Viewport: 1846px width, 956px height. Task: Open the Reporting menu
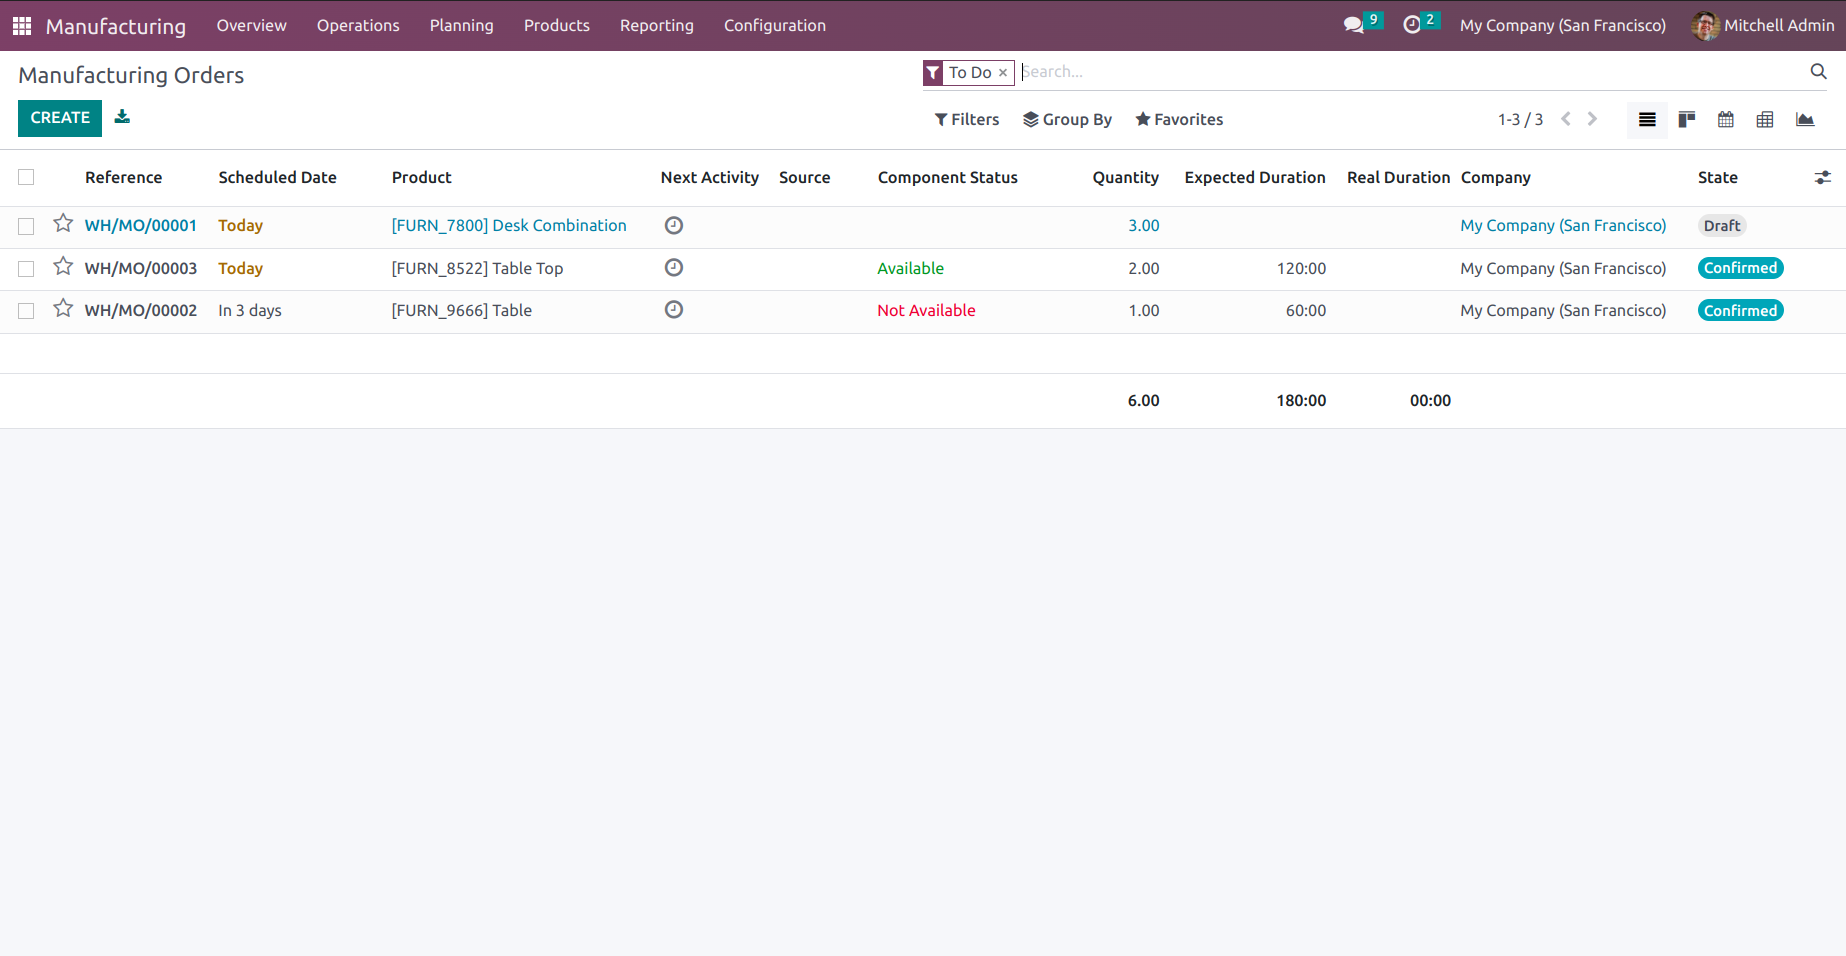[657, 25]
